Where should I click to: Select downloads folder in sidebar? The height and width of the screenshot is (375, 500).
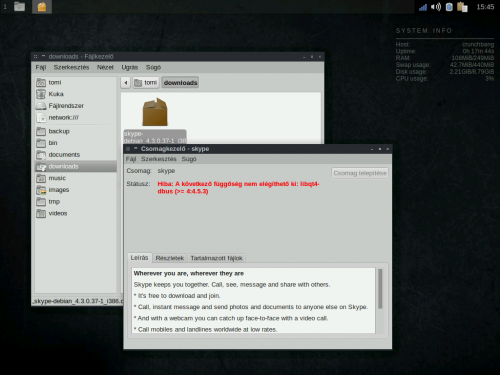(76, 166)
